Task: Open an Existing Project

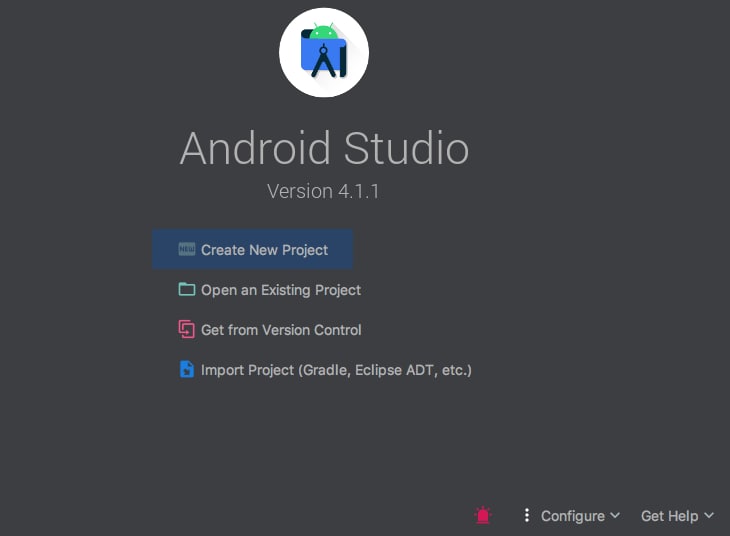Action: click(270, 290)
